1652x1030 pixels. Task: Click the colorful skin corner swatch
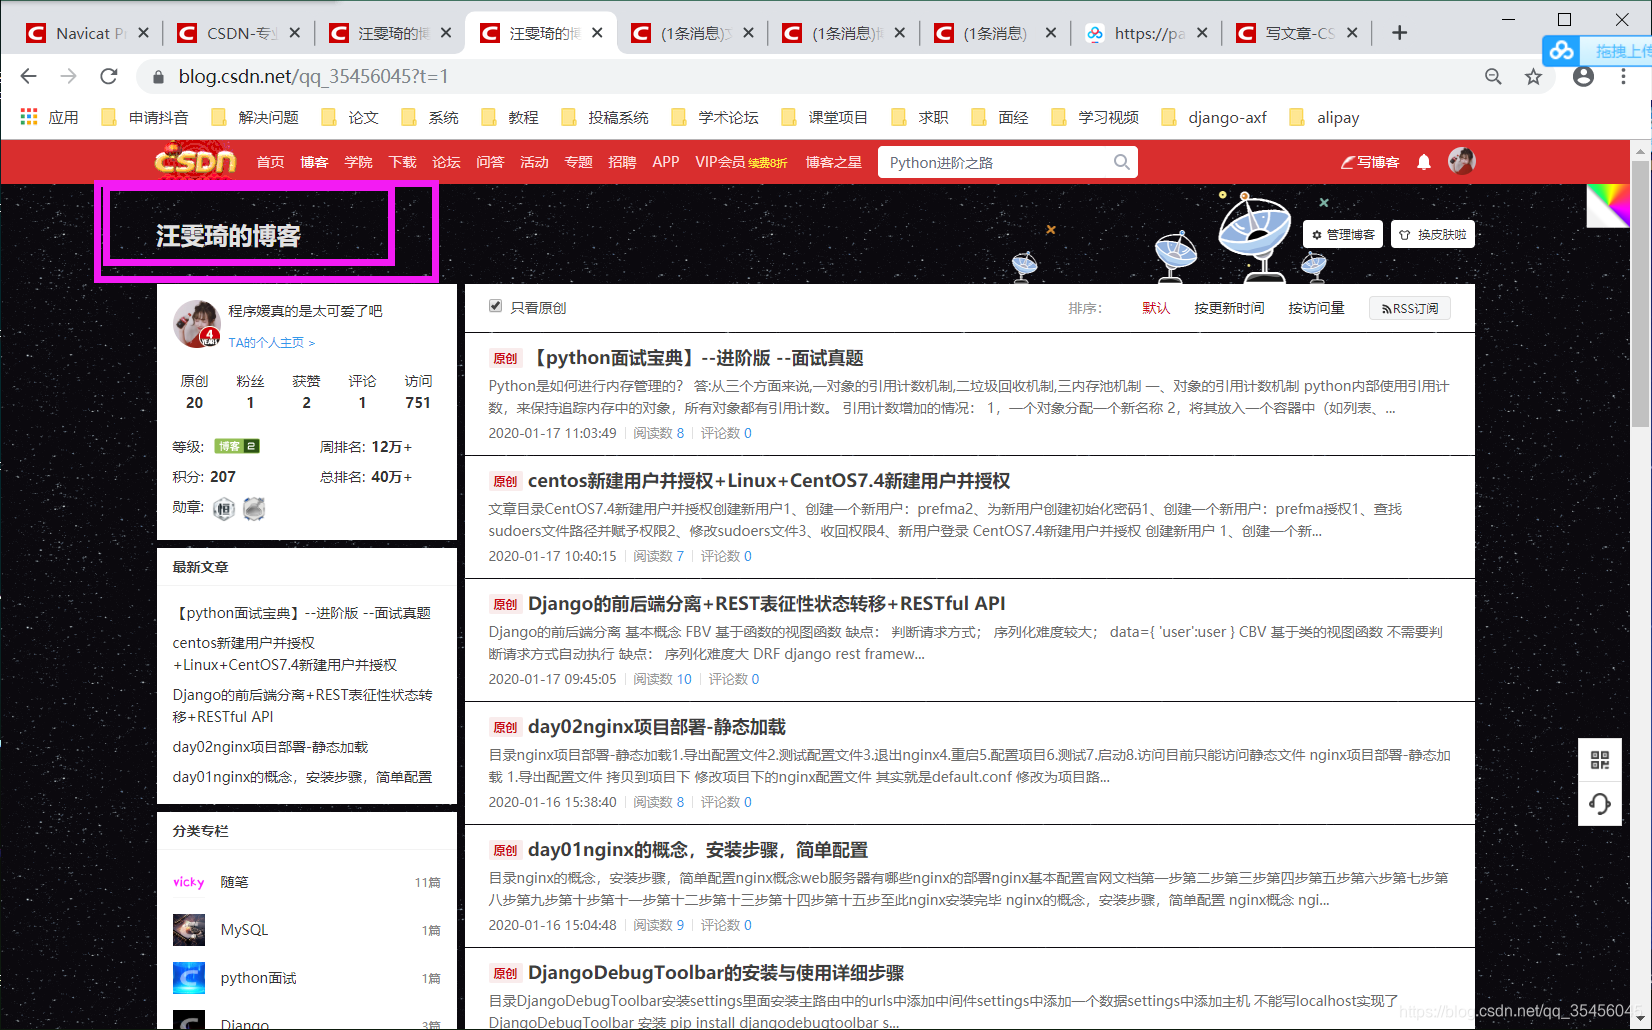pos(1608,205)
